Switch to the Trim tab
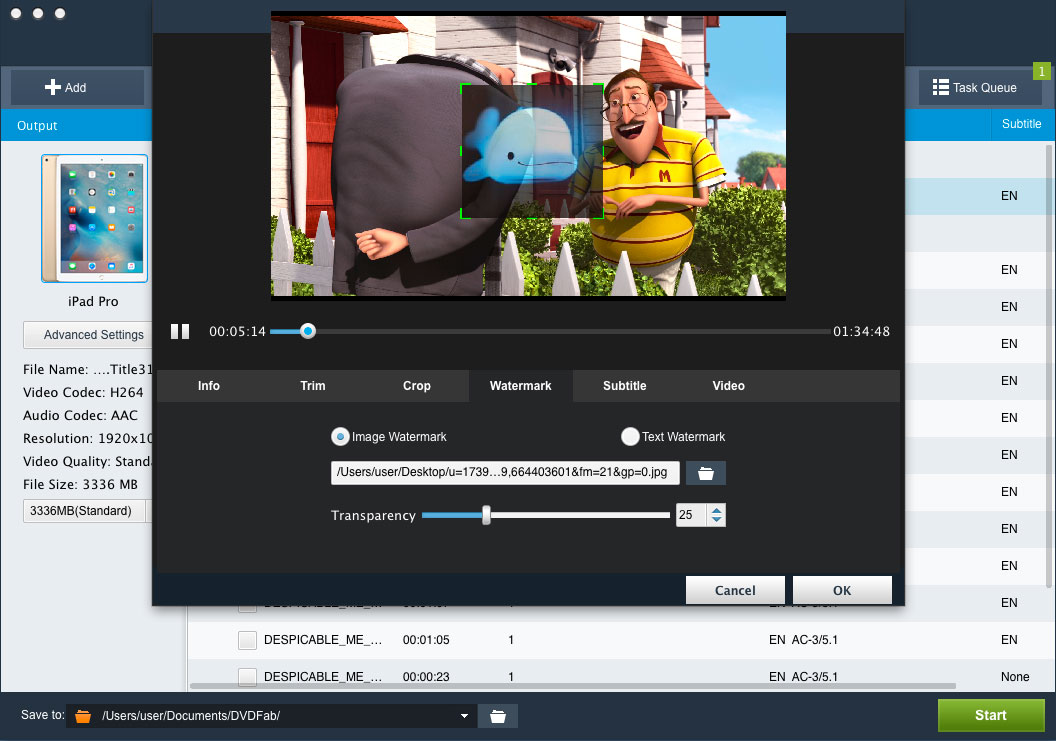This screenshot has height=741, width=1056. 312,386
